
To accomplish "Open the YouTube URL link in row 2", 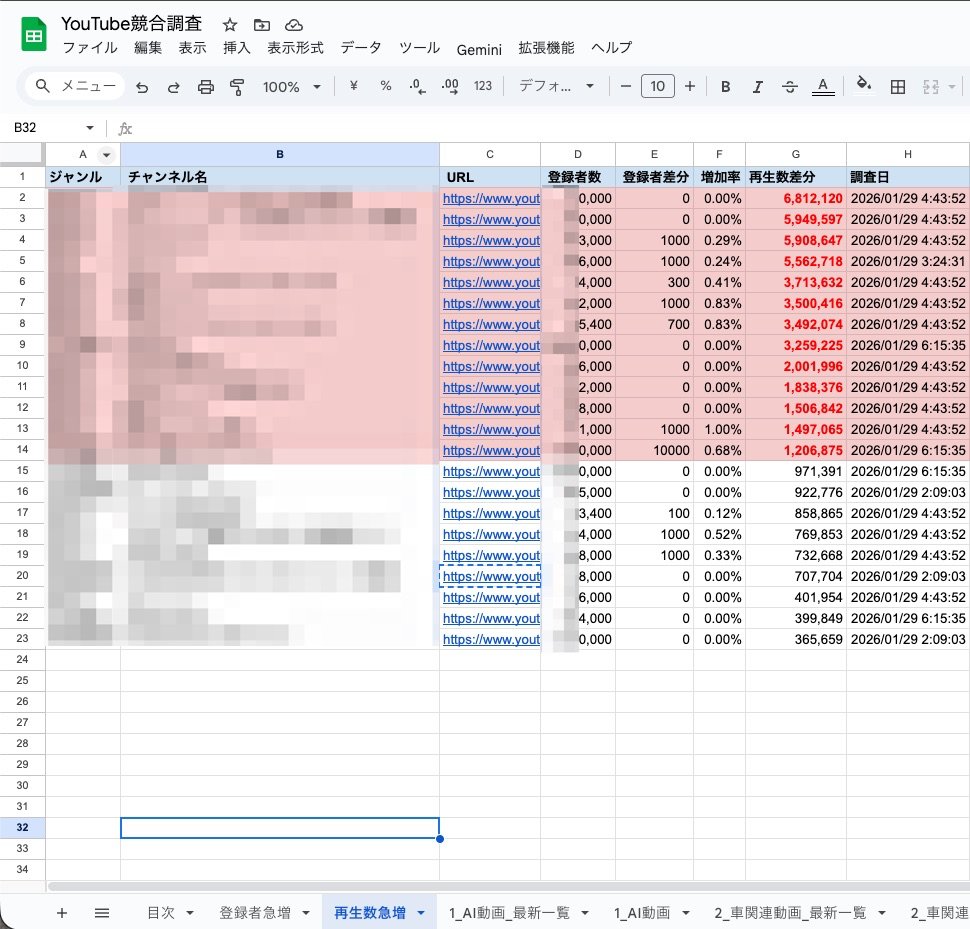I will [x=491, y=198].
